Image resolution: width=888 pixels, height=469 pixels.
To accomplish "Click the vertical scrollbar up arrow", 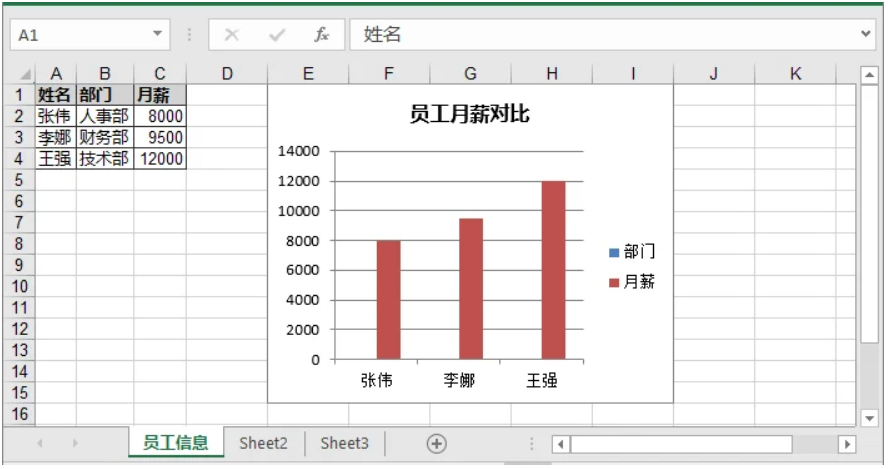I will coord(869,75).
